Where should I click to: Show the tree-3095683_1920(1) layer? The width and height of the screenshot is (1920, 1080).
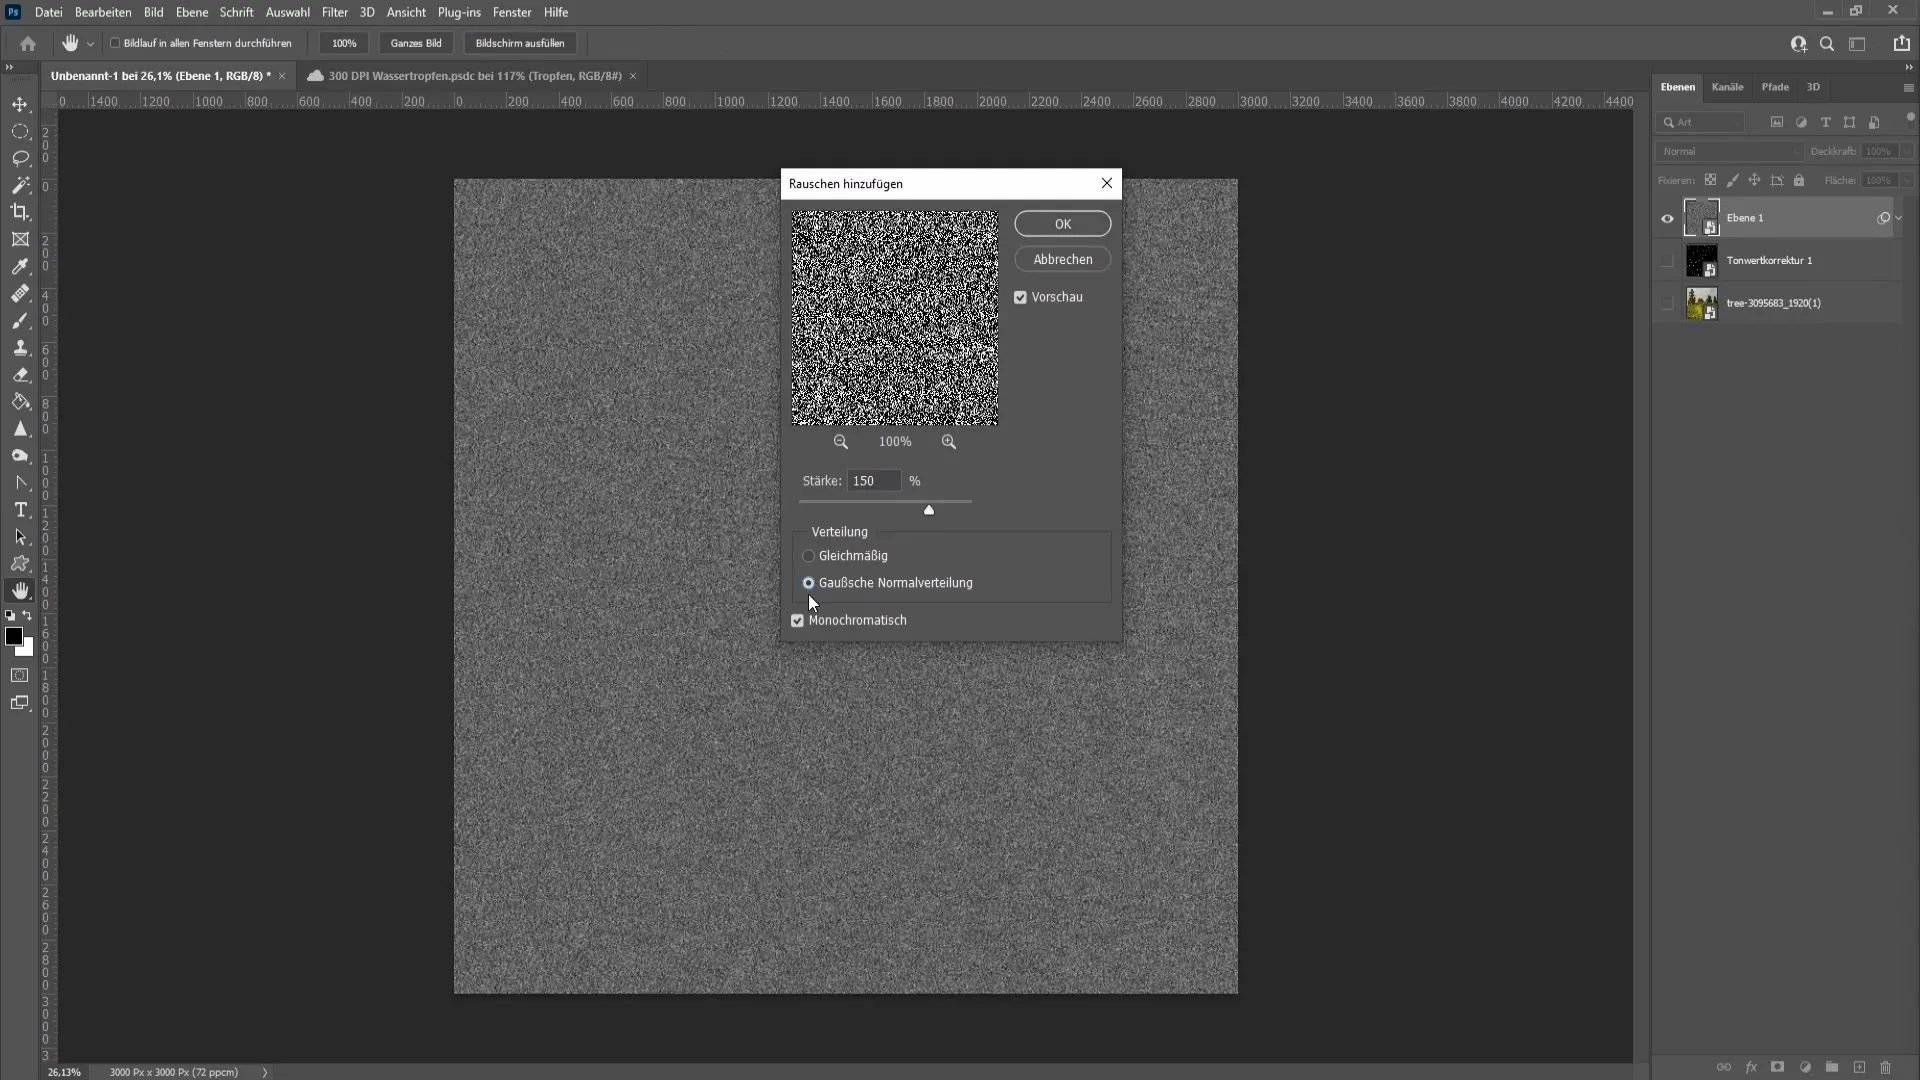(1667, 303)
